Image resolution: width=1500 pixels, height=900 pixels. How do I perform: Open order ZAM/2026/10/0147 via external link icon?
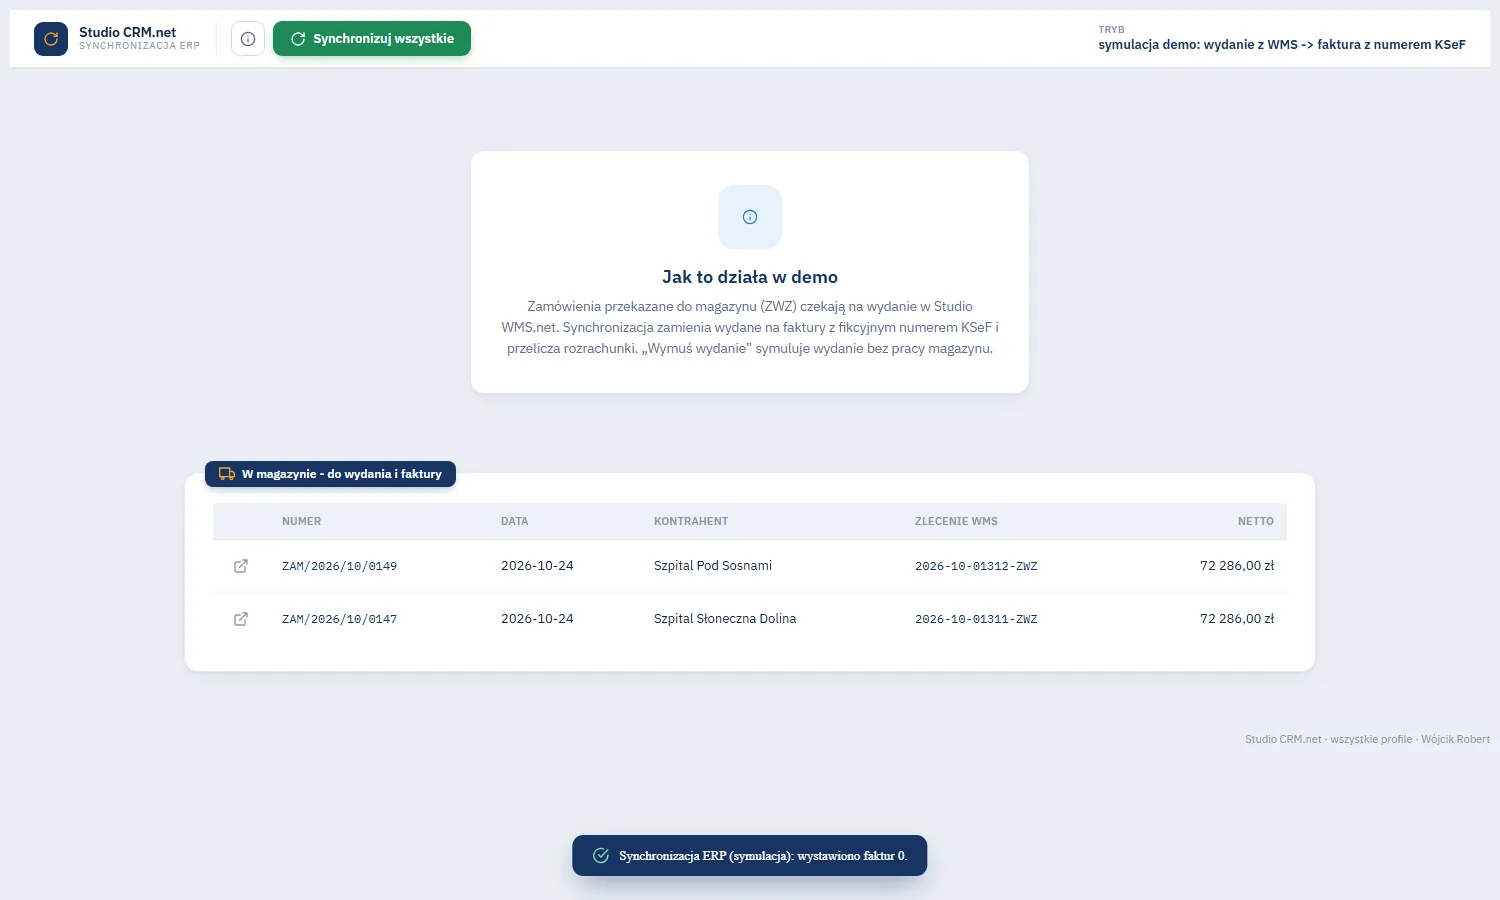(x=241, y=619)
